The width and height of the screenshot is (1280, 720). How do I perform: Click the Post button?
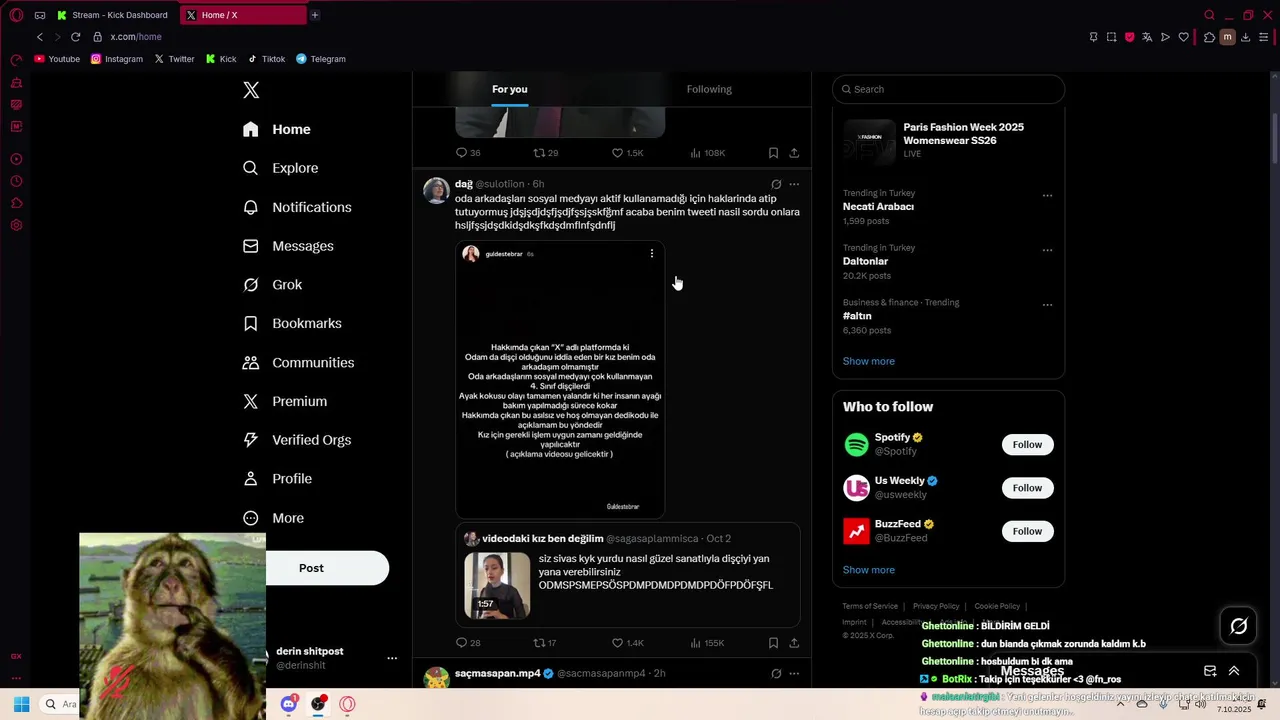(312, 568)
